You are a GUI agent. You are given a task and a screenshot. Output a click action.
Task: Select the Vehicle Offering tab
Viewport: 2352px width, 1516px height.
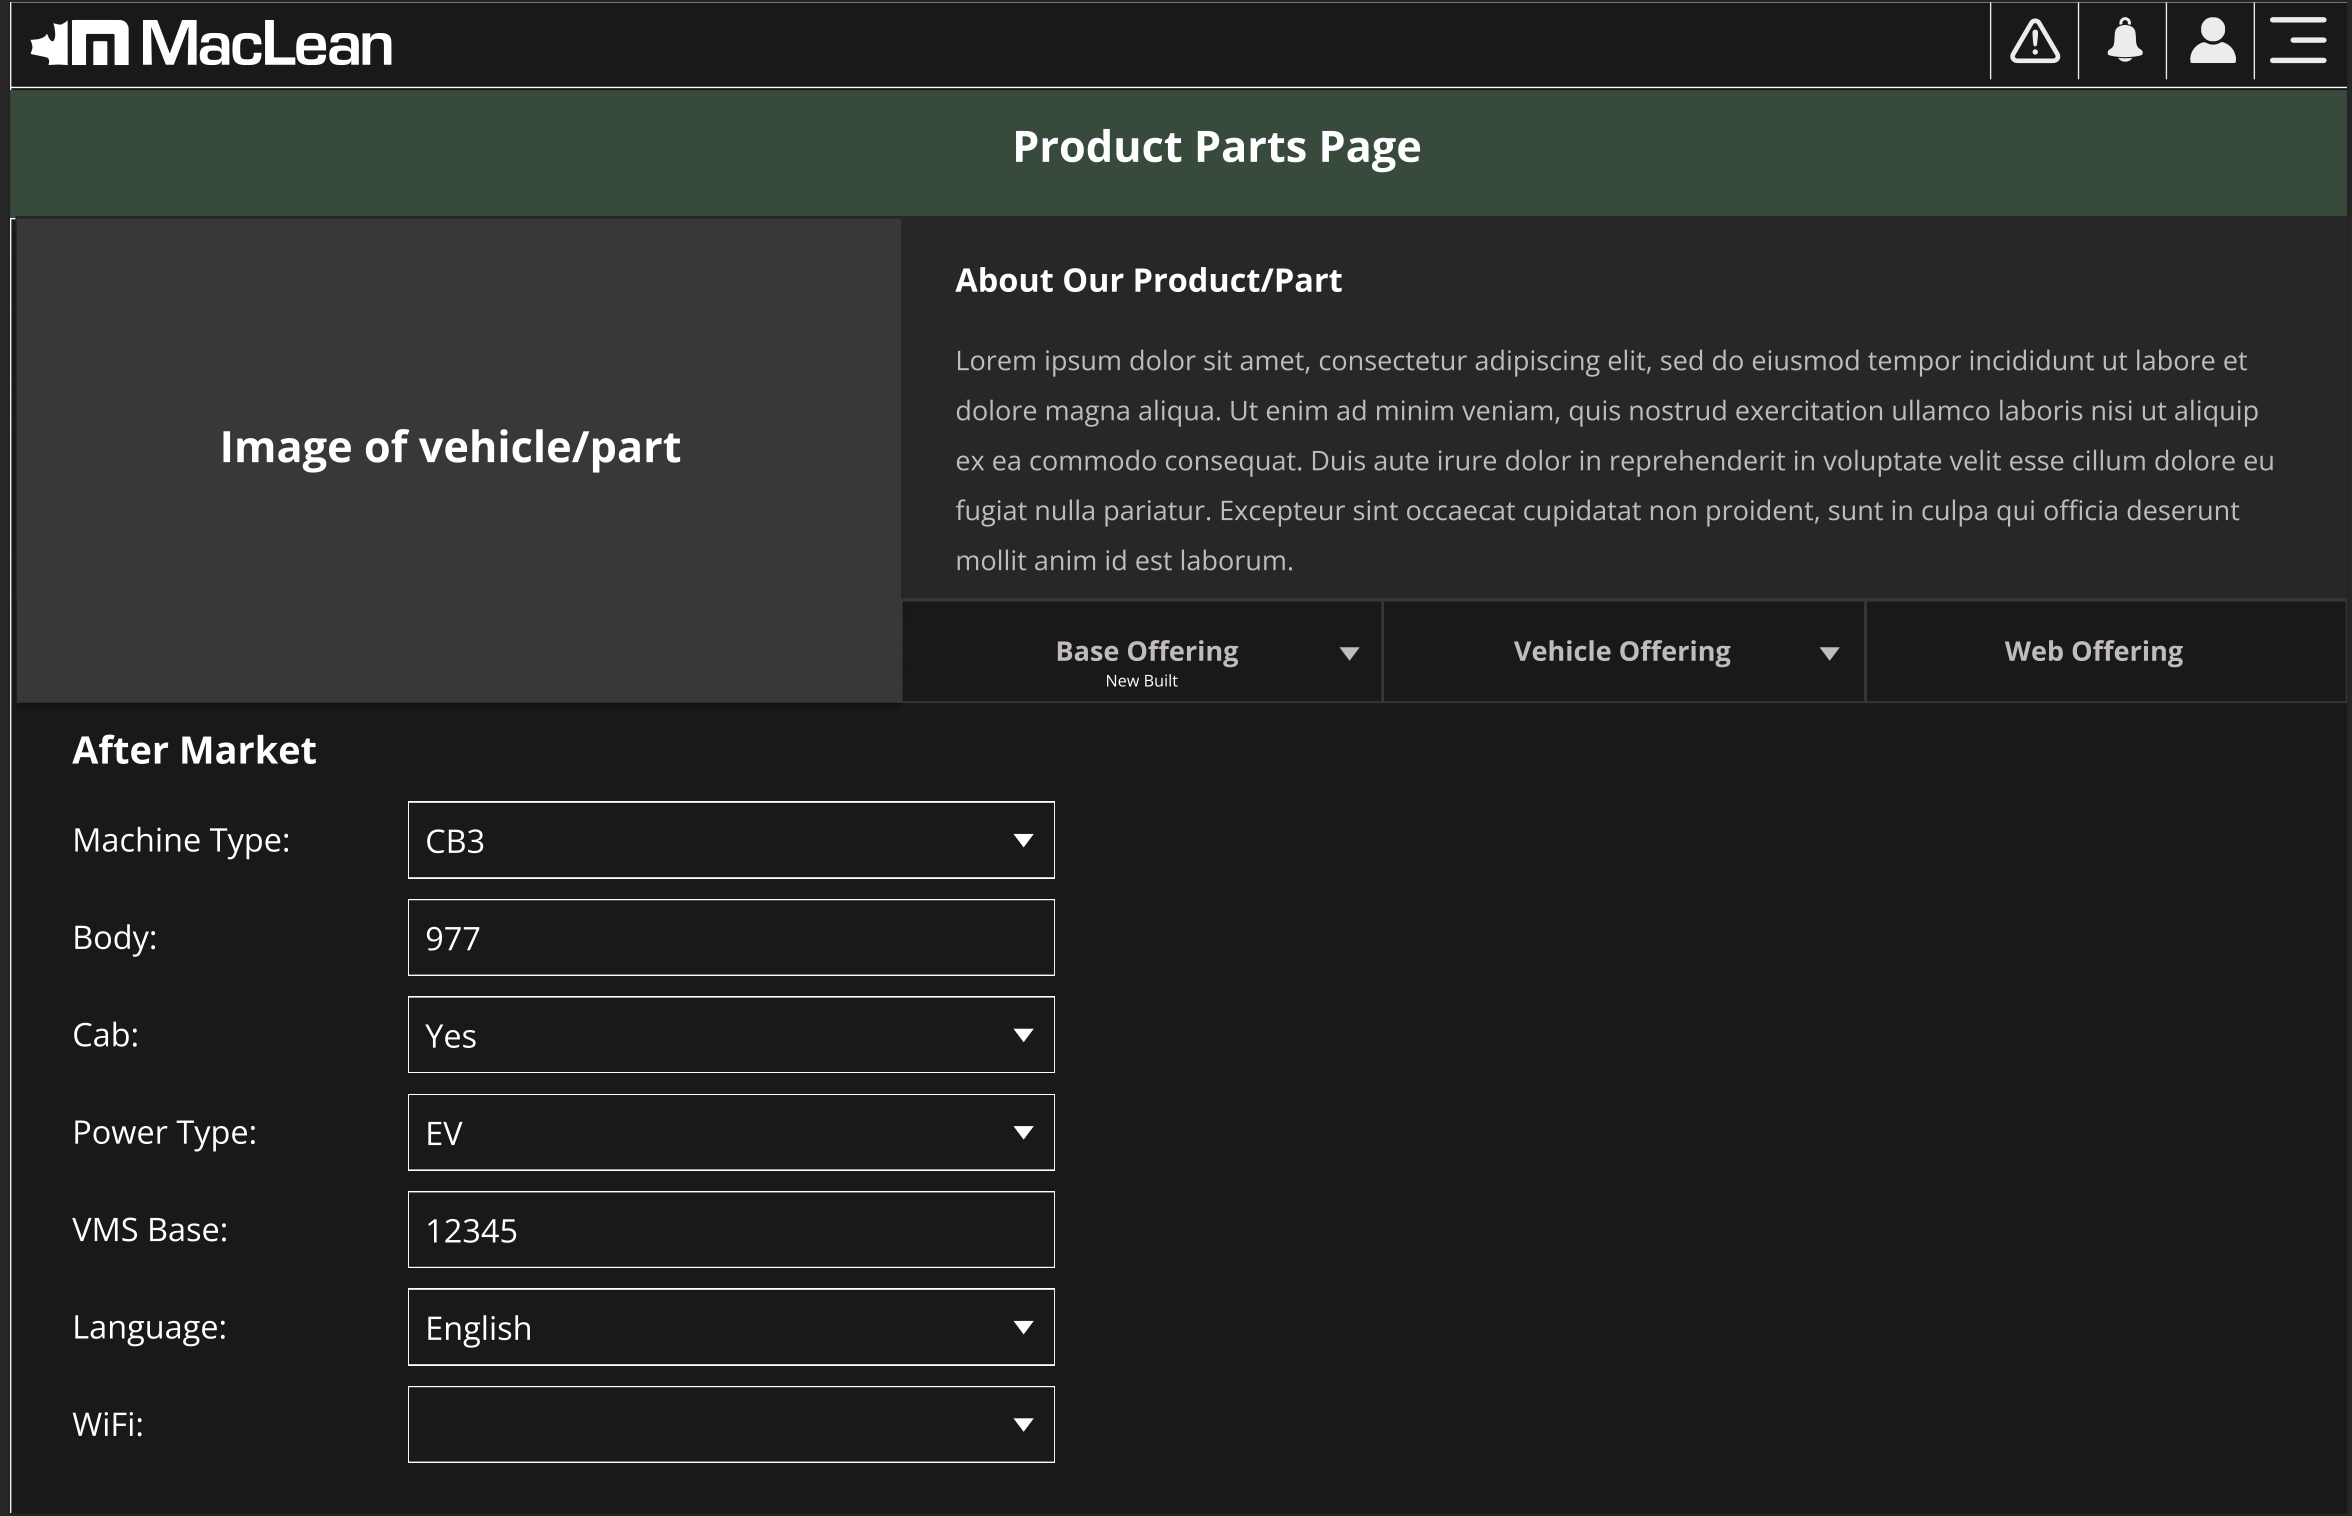click(1622, 651)
